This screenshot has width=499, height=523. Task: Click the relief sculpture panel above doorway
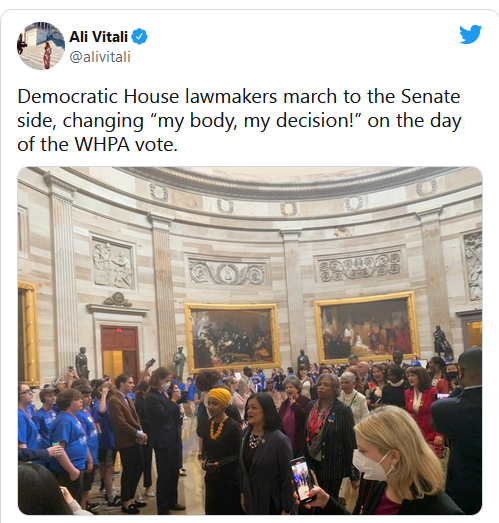(113, 263)
